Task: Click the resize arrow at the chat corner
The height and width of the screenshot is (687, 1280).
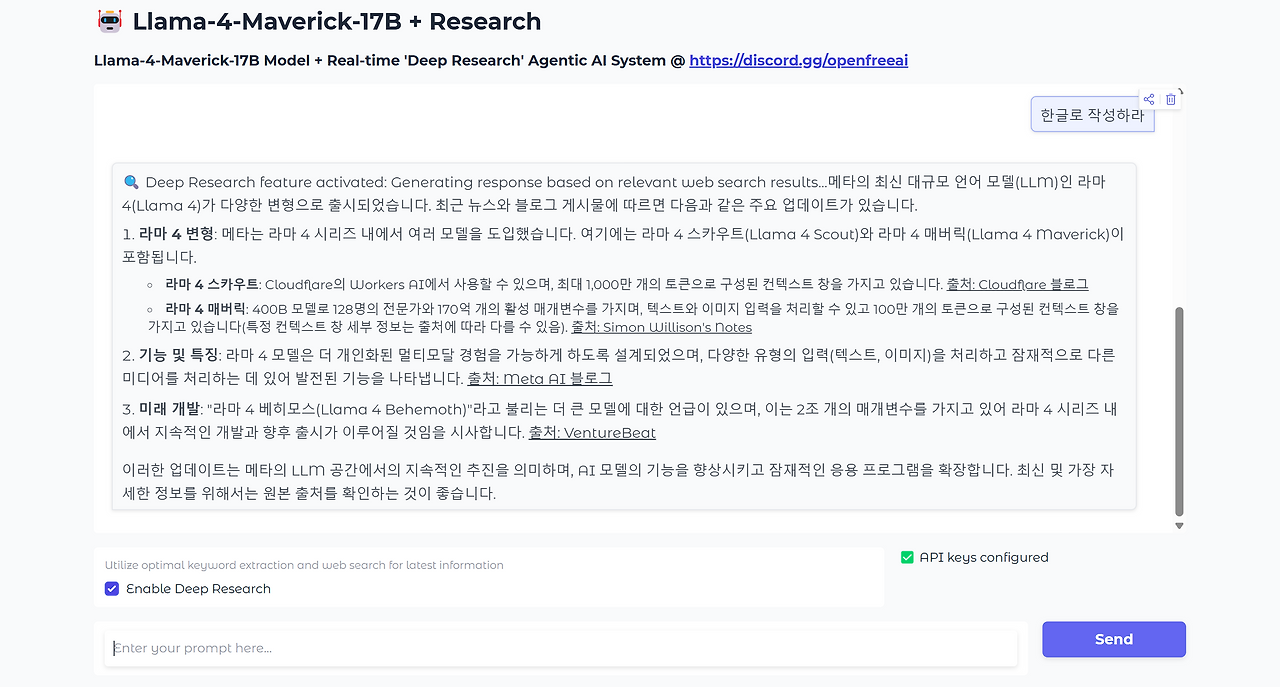Action: click(x=1180, y=91)
